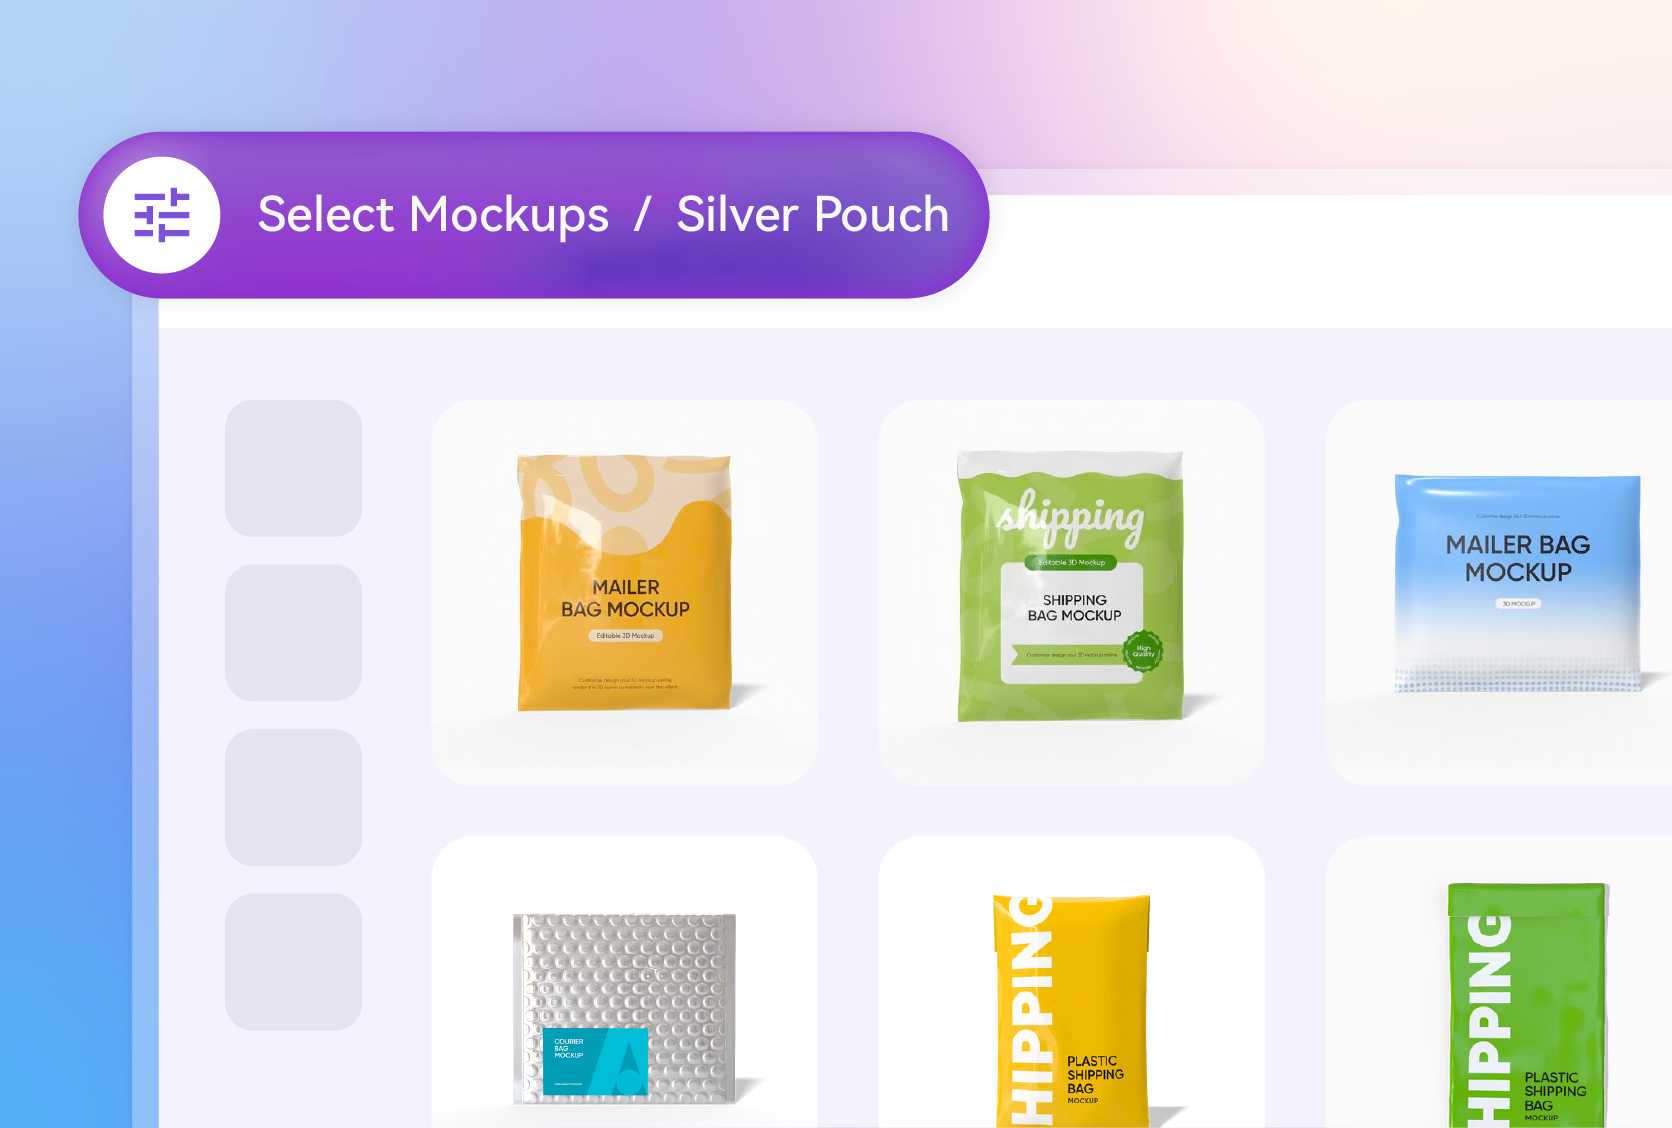Click the white header bar beside the banner
This screenshot has height=1128, width=1672.
click(1330, 262)
